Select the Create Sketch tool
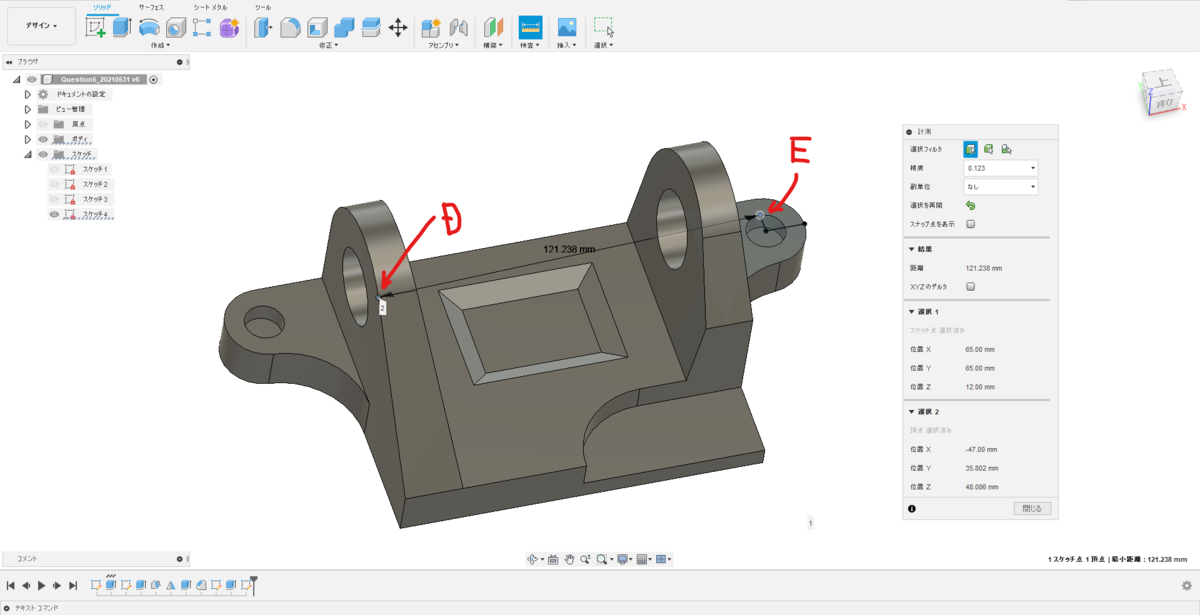1200x615 pixels. [x=96, y=28]
